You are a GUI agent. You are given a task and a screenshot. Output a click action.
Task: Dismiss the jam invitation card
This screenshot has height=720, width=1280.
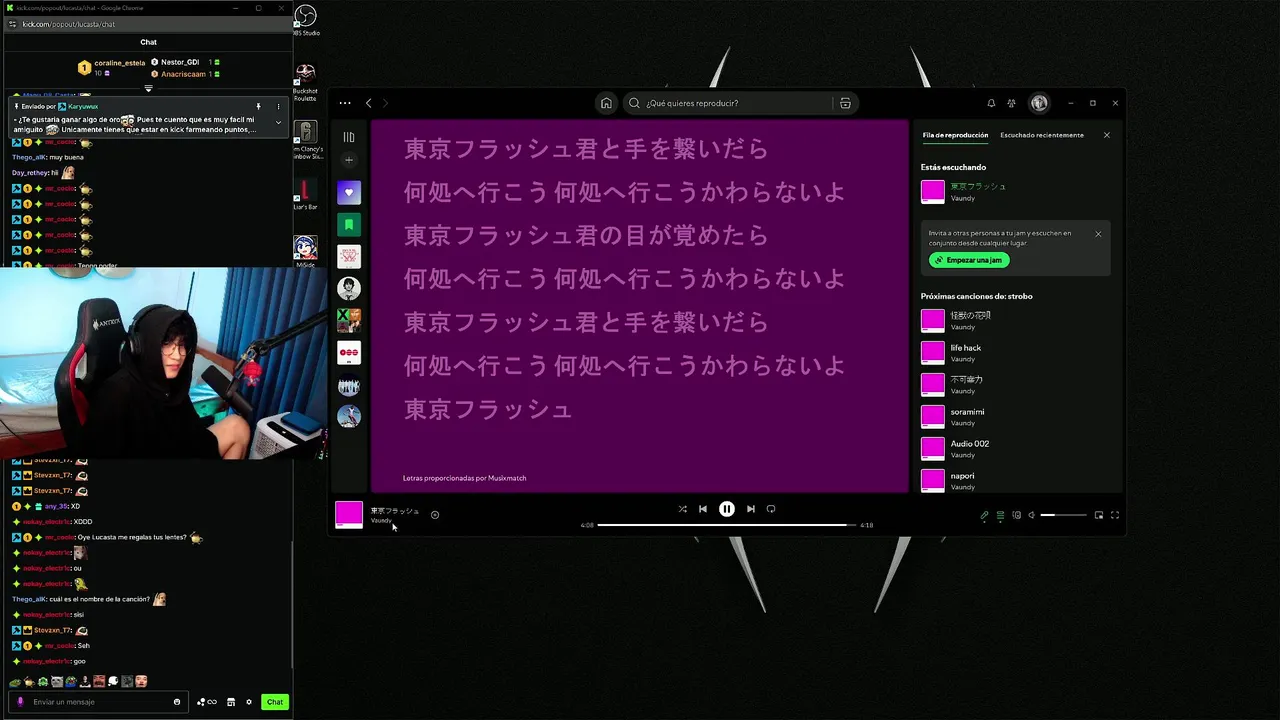tap(1098, 234)
